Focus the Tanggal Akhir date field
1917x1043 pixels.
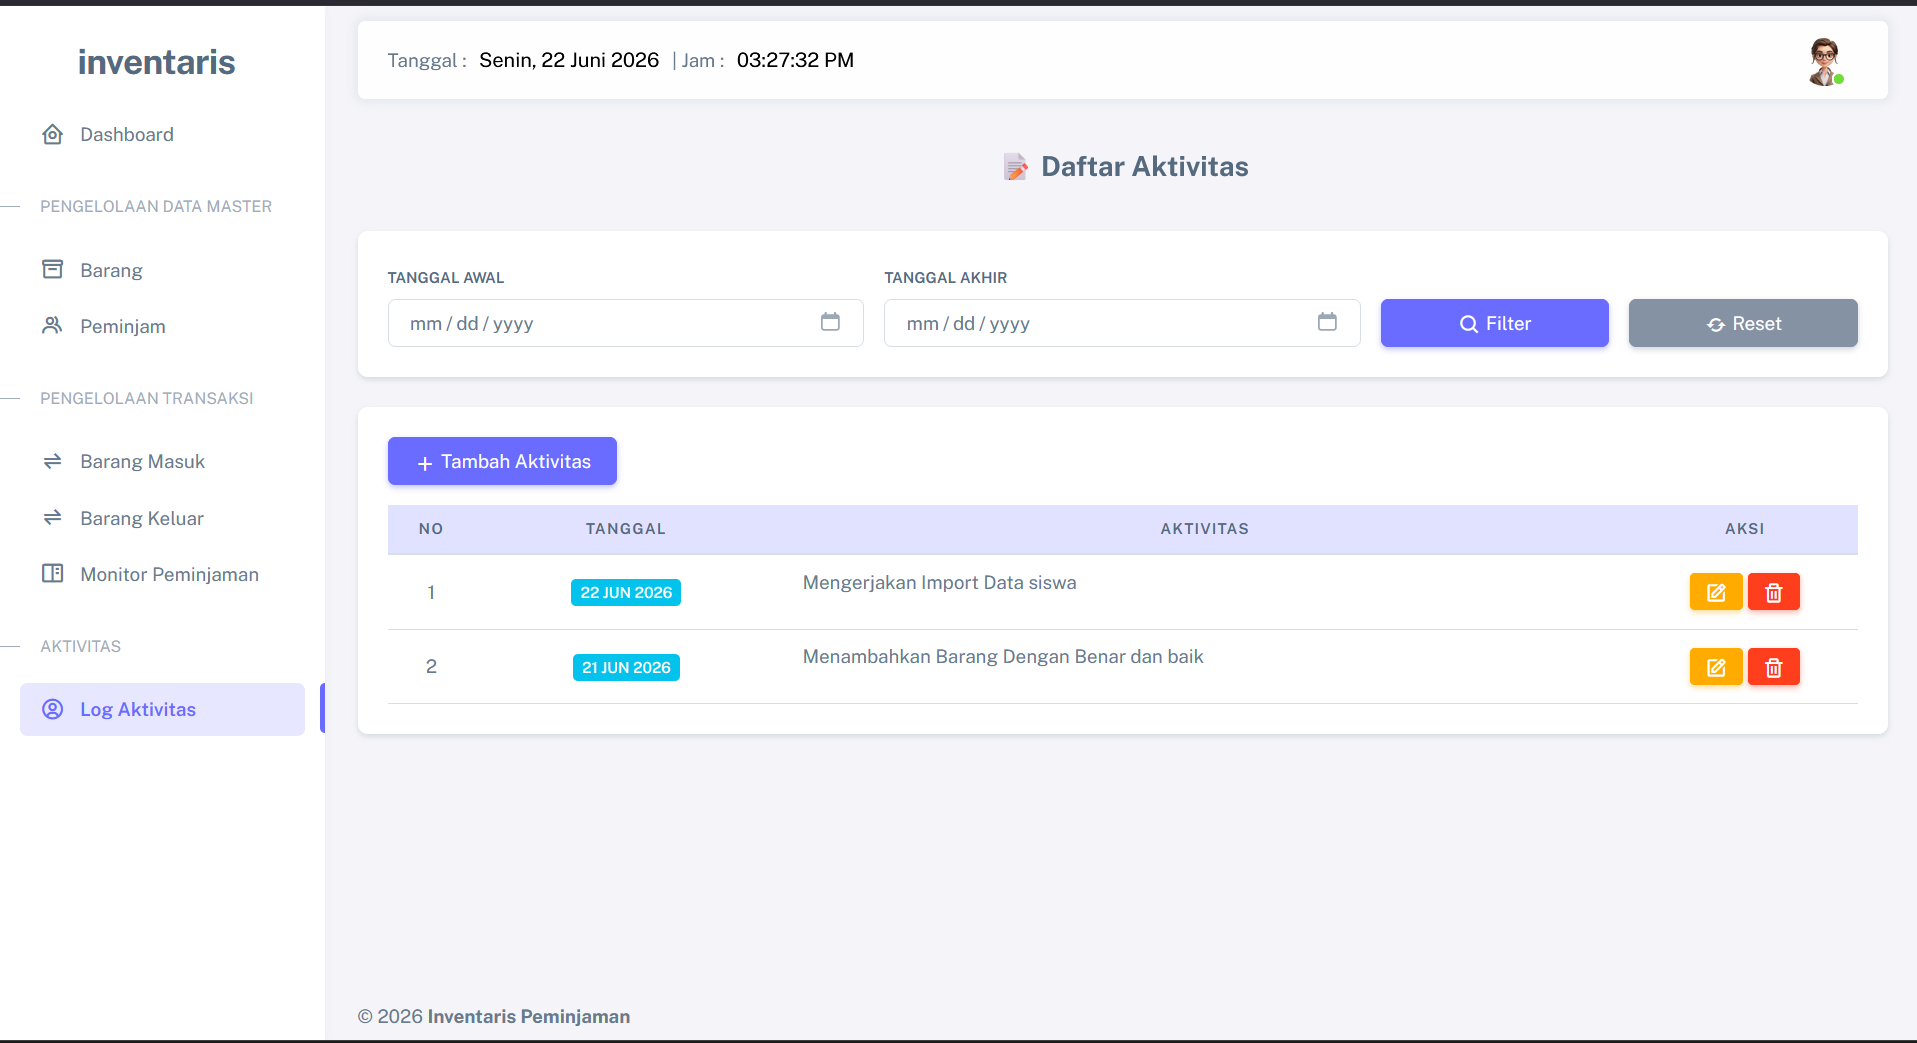point(1122,323)
